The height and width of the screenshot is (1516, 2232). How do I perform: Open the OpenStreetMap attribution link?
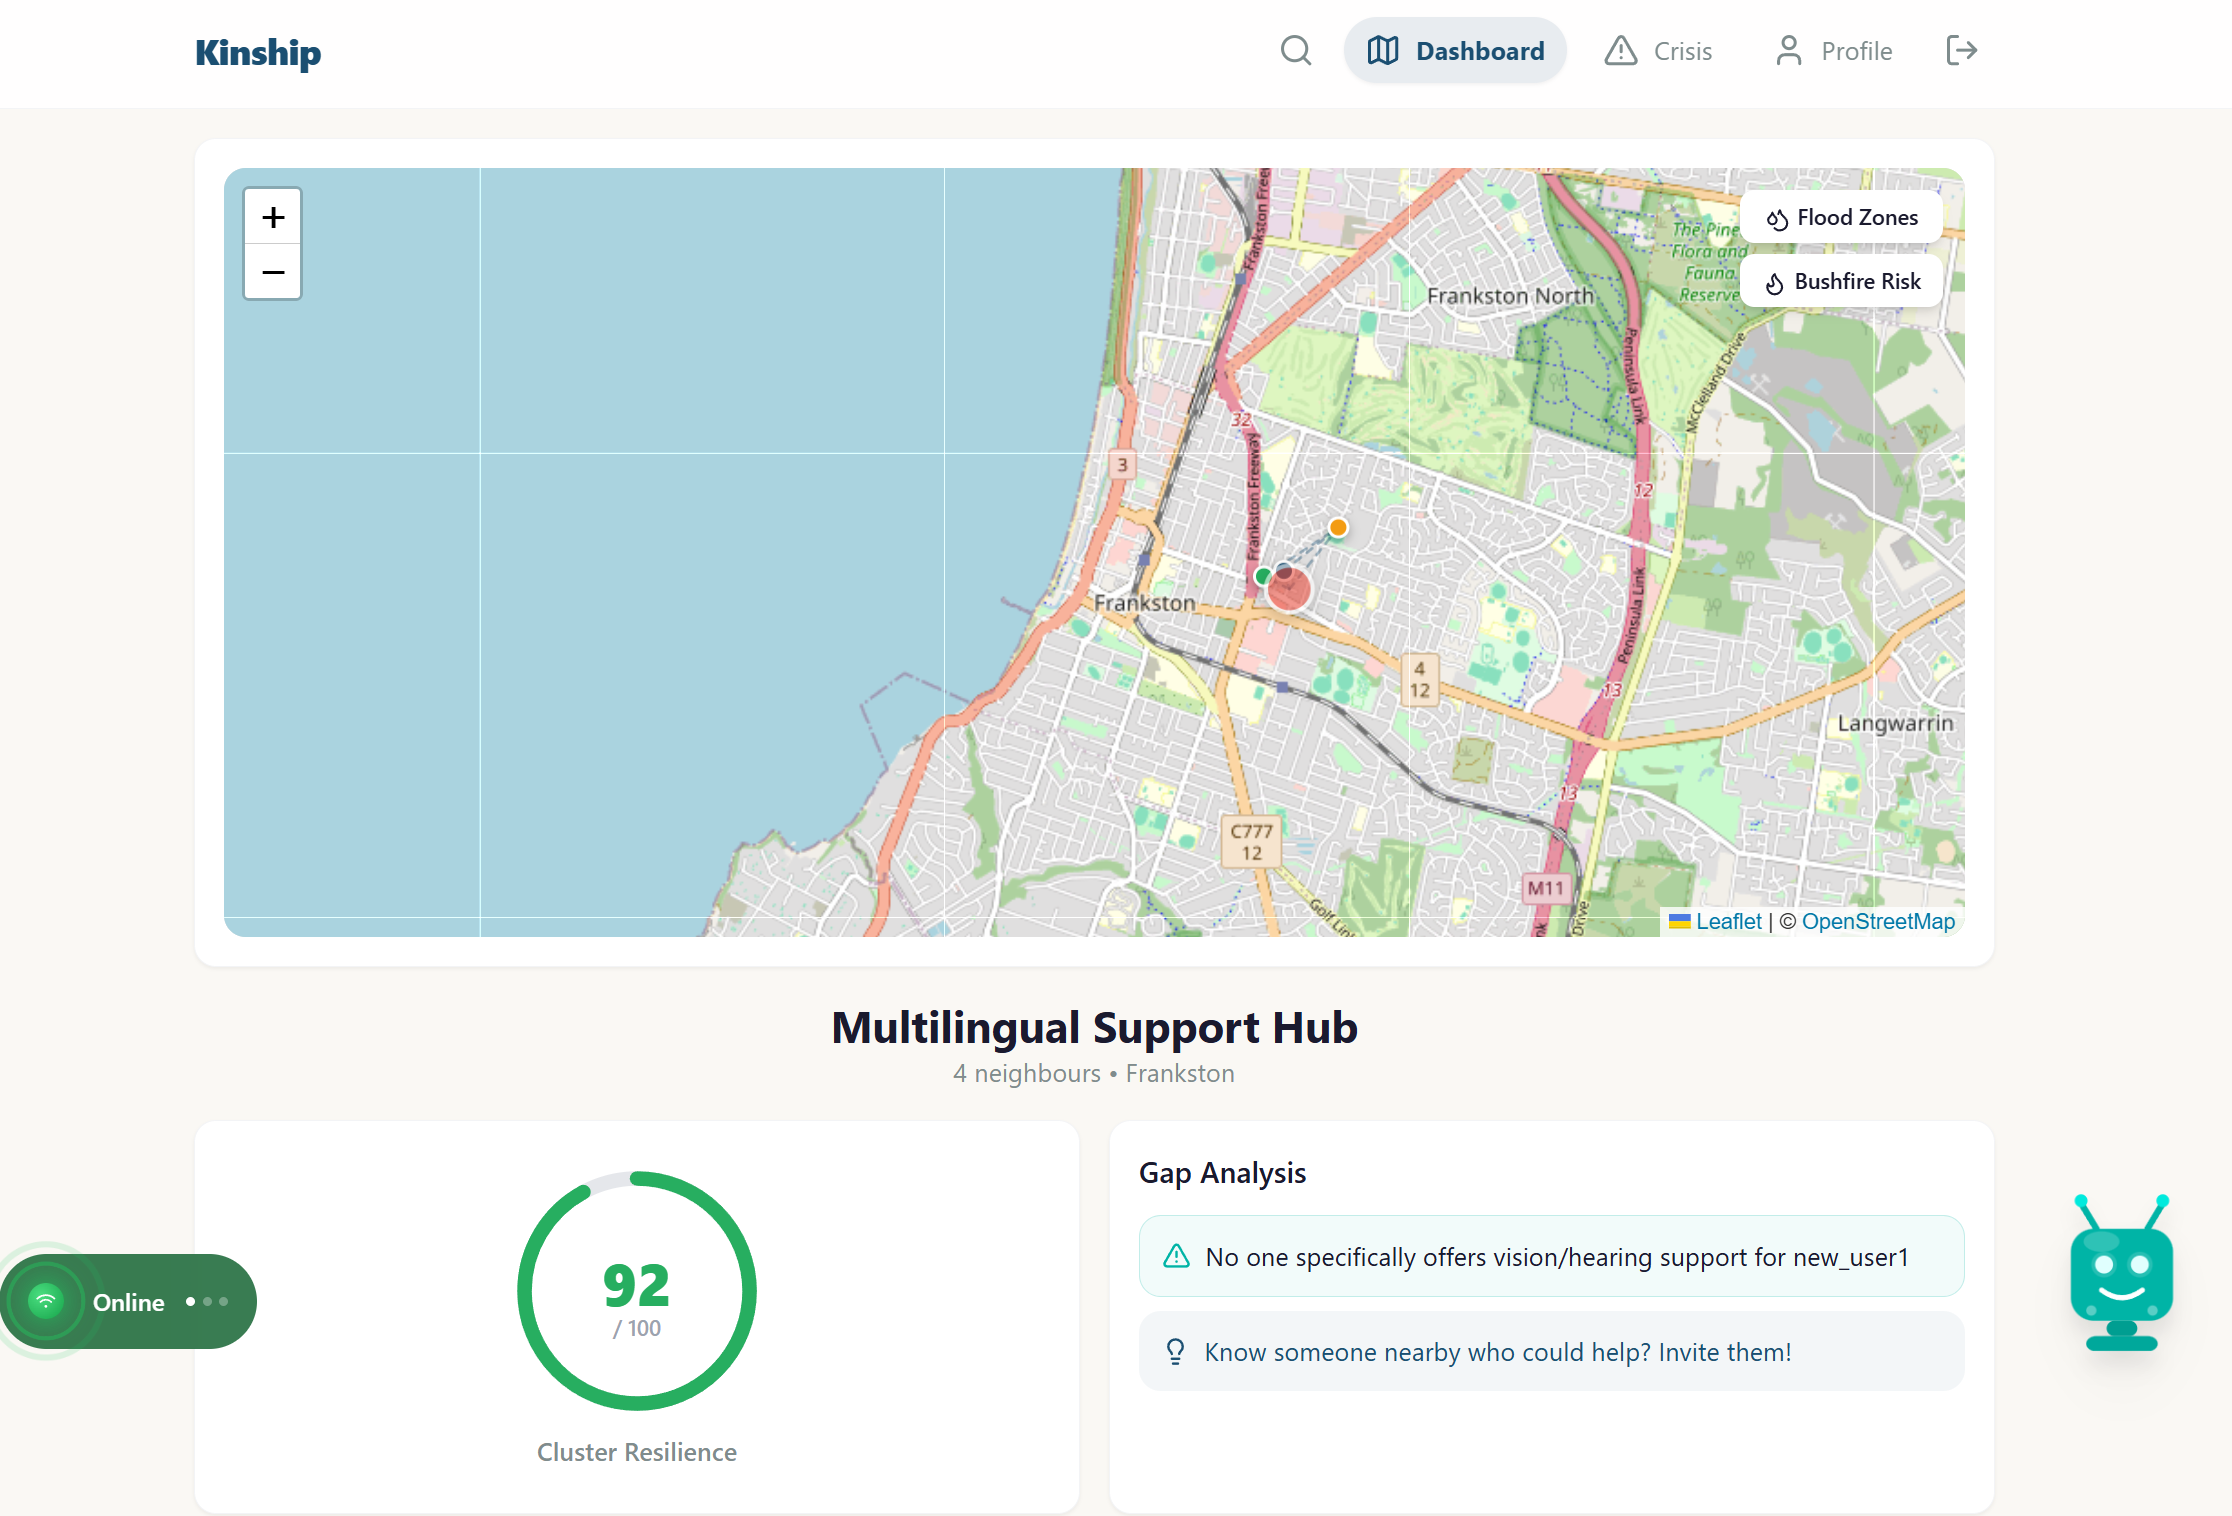click(x=1878, y=922)
